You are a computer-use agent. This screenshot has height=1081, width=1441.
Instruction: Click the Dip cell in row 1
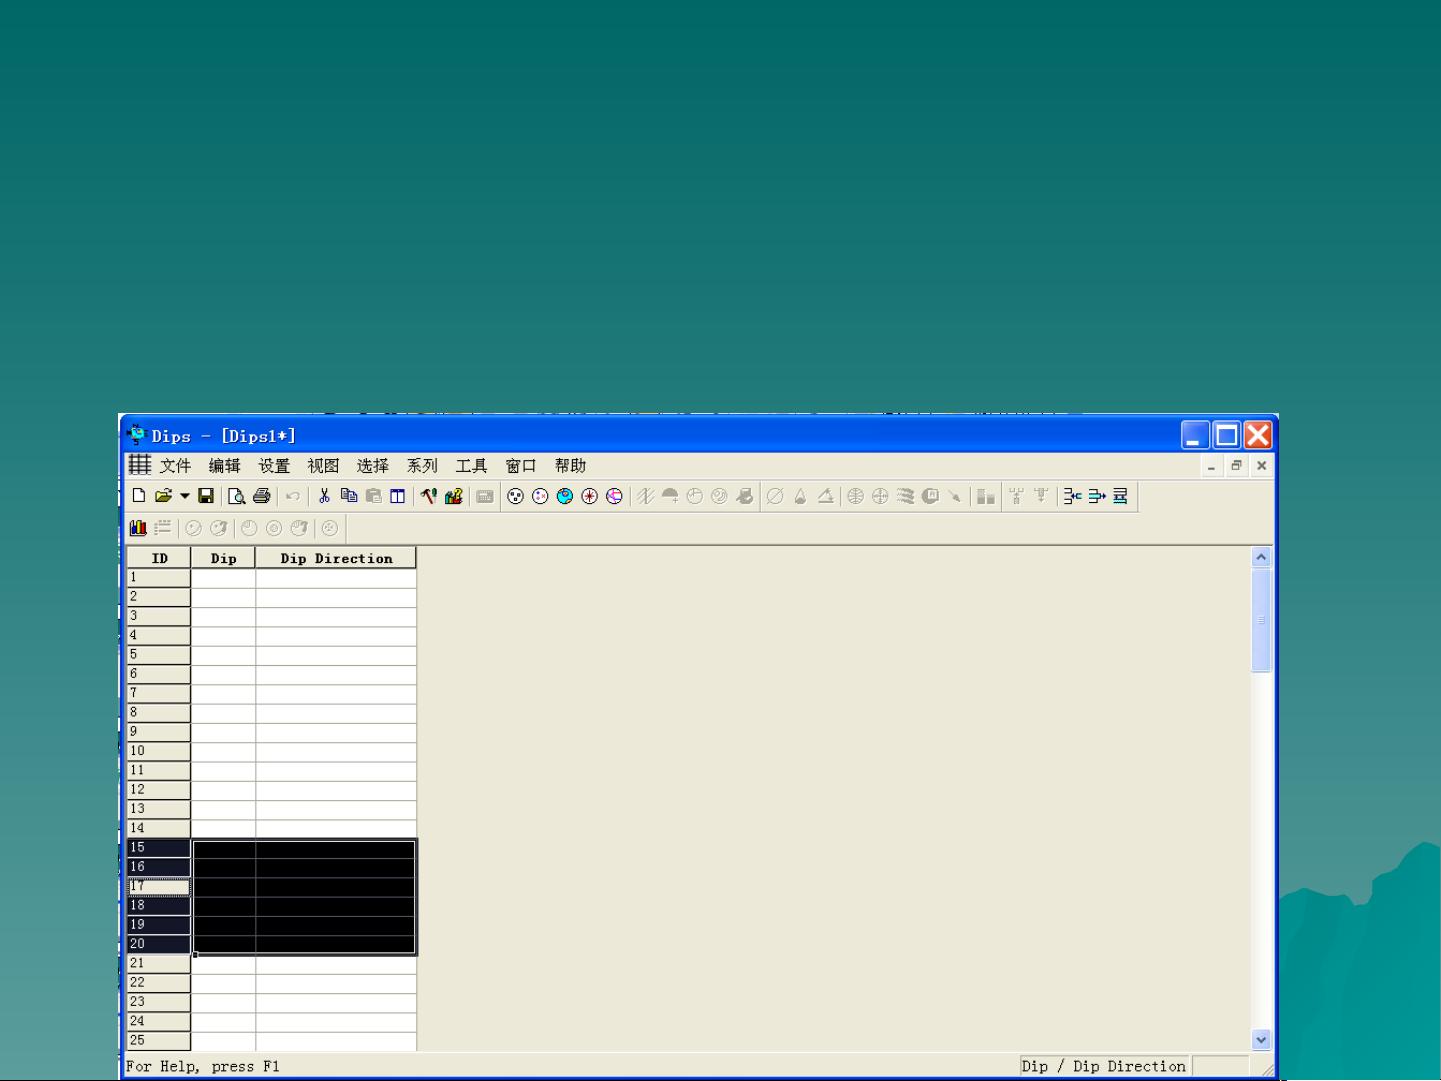(223, 578)
